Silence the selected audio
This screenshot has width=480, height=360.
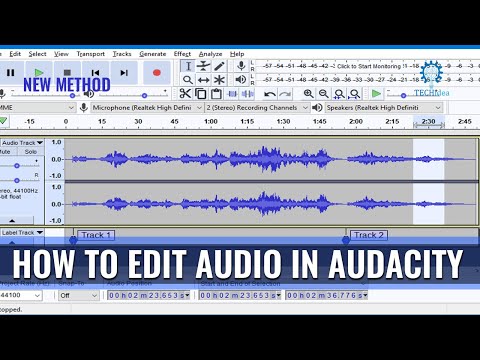[247, 94]
